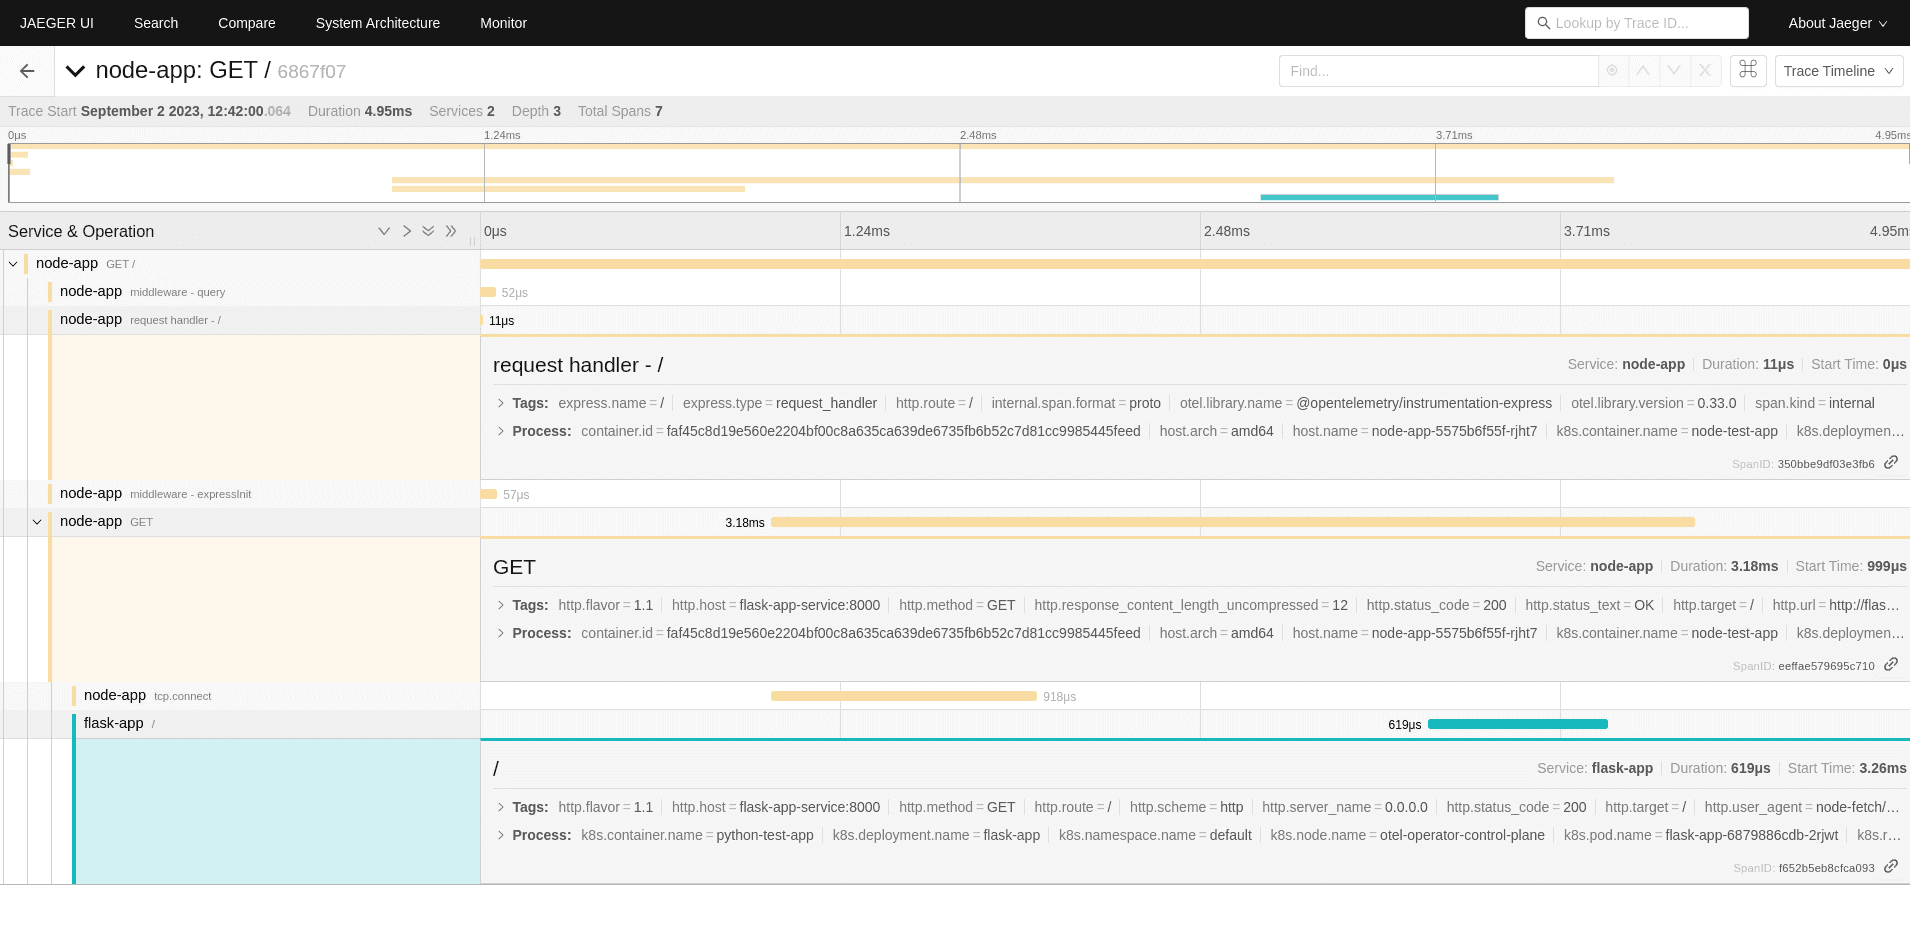Click the clear X in the Find bar
The width and height of the screenshot is (1910, 945).
click(x=1704, y=70)
